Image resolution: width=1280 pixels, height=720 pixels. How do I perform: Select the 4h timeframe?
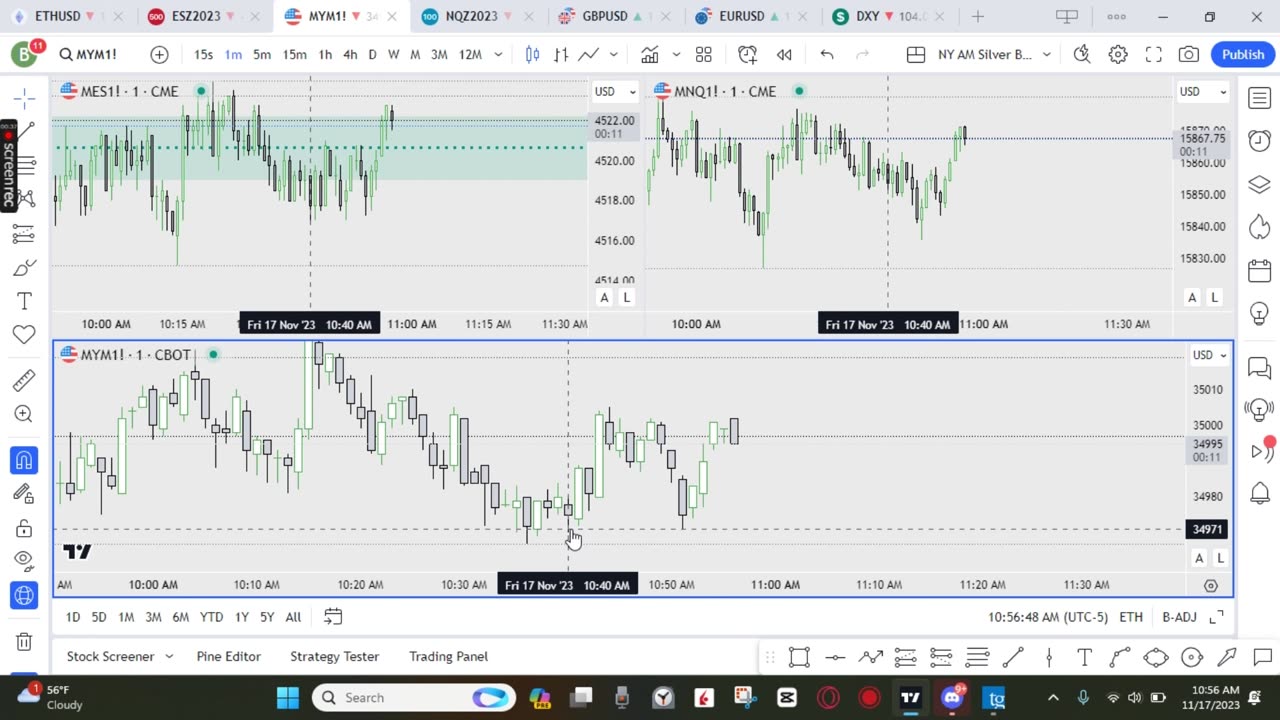click(x=350, y=55)
